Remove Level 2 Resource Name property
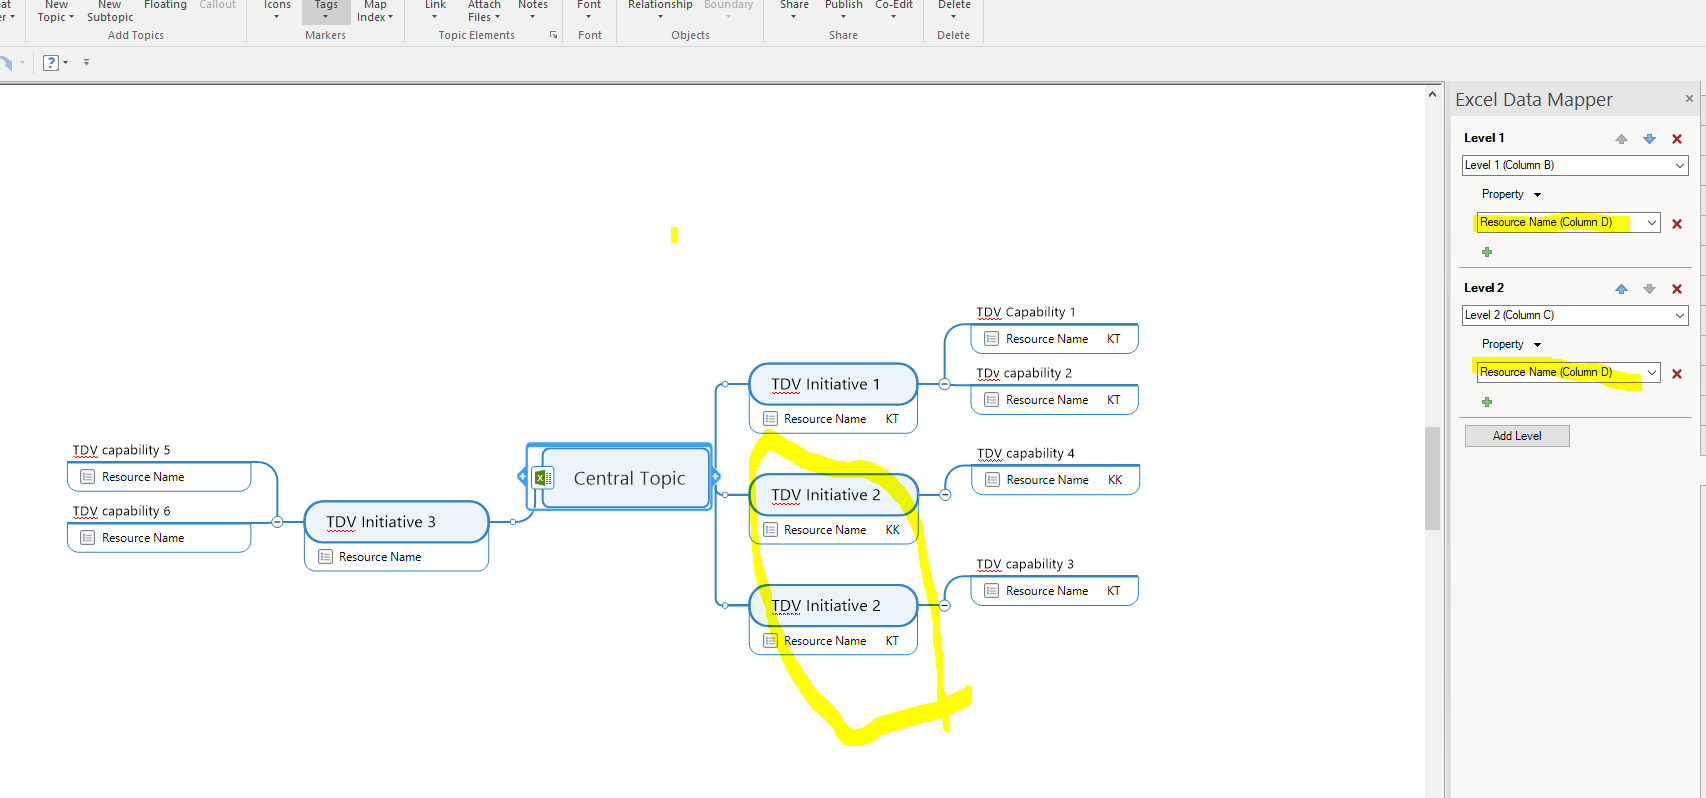 (x=1677, y=374)
